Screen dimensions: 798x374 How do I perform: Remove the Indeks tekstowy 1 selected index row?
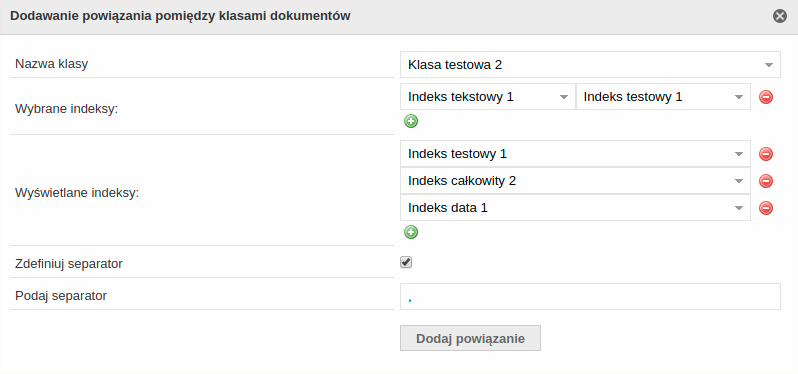tap(766, 97)
